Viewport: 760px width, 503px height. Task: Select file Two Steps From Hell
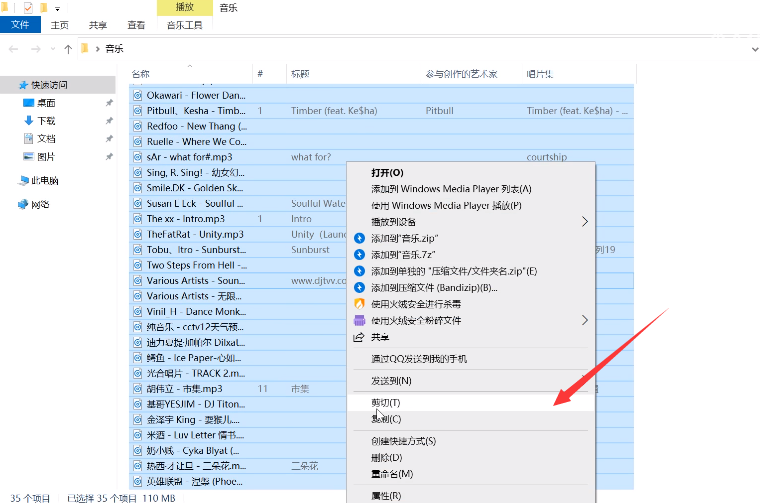pyautogui.click(x=197, y=266)
